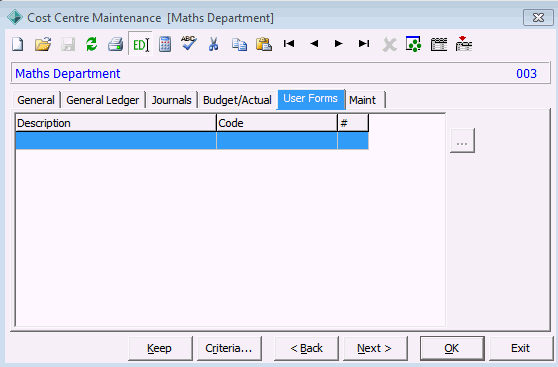
Task: Show the Budget/Actual tab
Action: click(x=237, y=100)
